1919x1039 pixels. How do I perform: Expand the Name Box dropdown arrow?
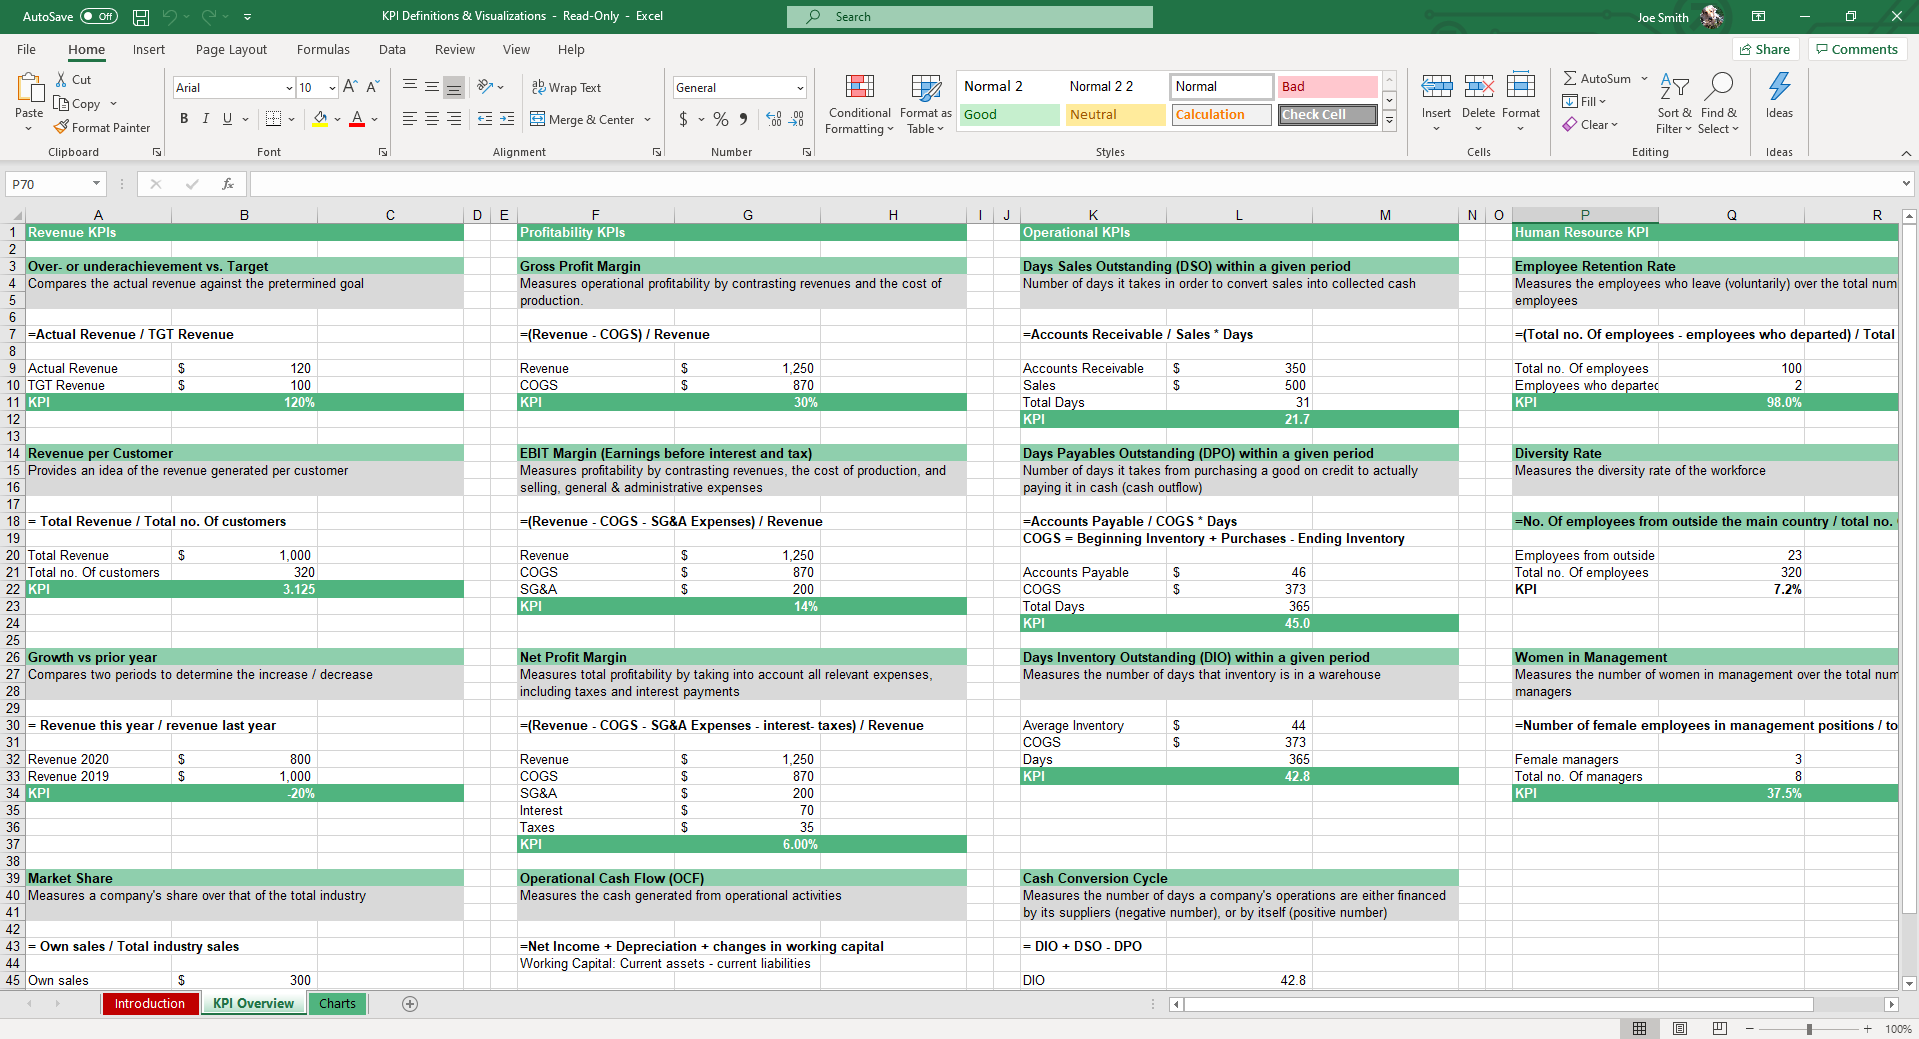pyautogui.click(x=96, y=184)
